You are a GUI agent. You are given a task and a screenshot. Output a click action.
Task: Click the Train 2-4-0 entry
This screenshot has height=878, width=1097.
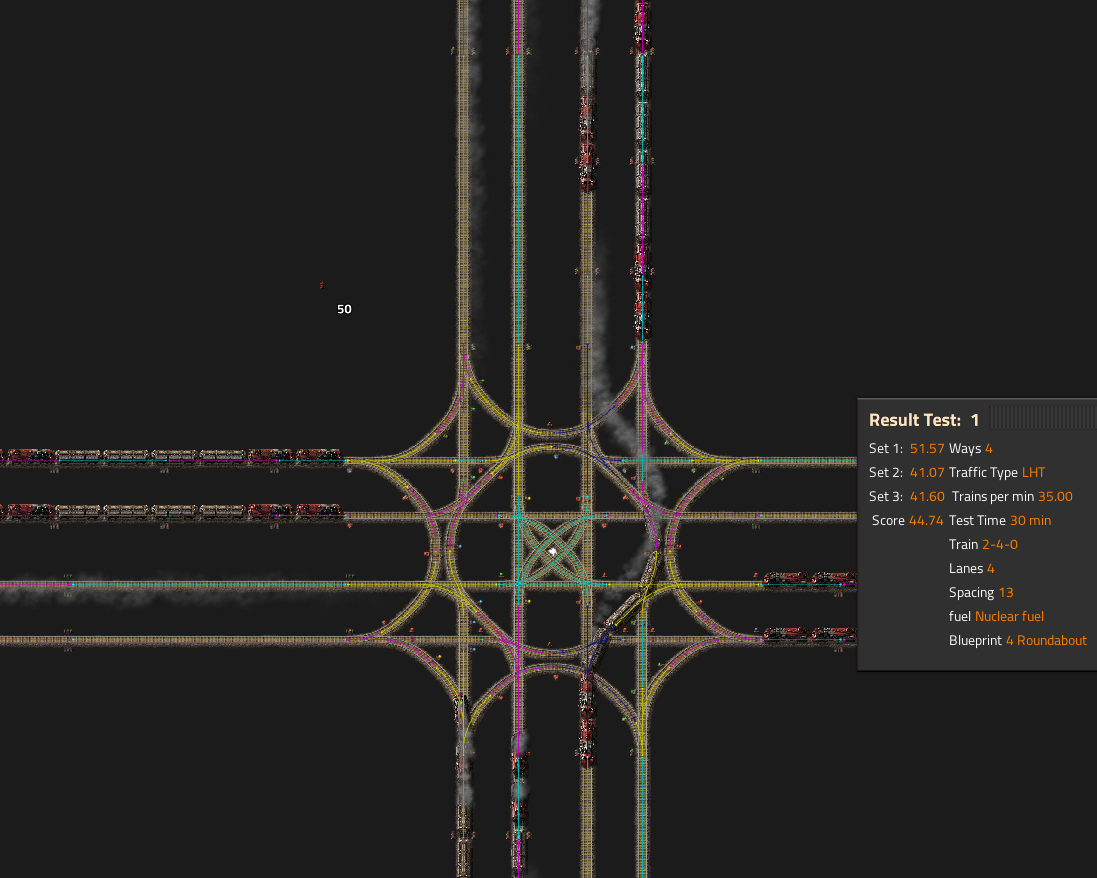[983, 544]
